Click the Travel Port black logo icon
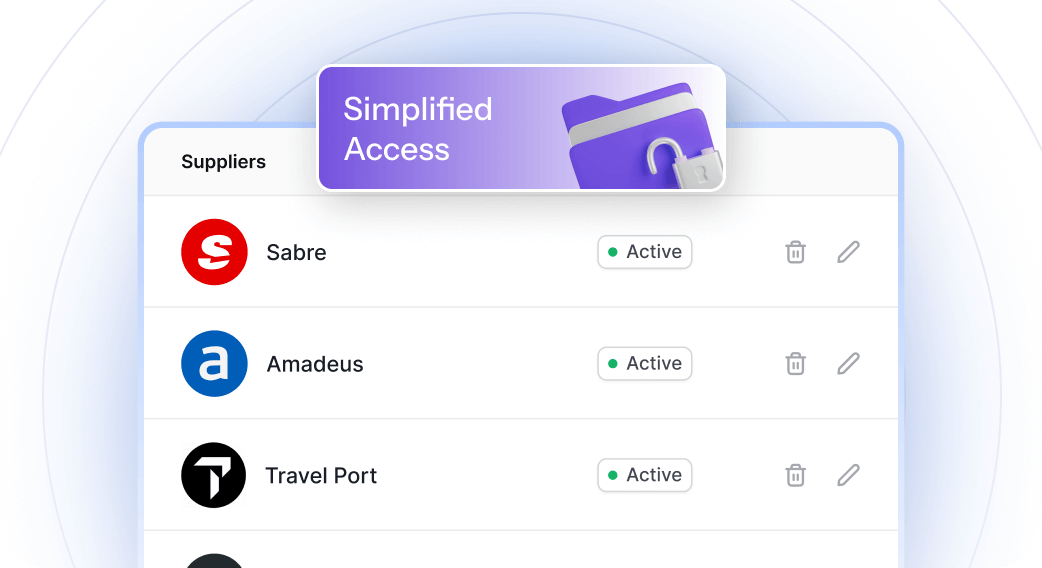Image resolution: width=1042 pixels, height=568 pixels. tap(214, 475)
